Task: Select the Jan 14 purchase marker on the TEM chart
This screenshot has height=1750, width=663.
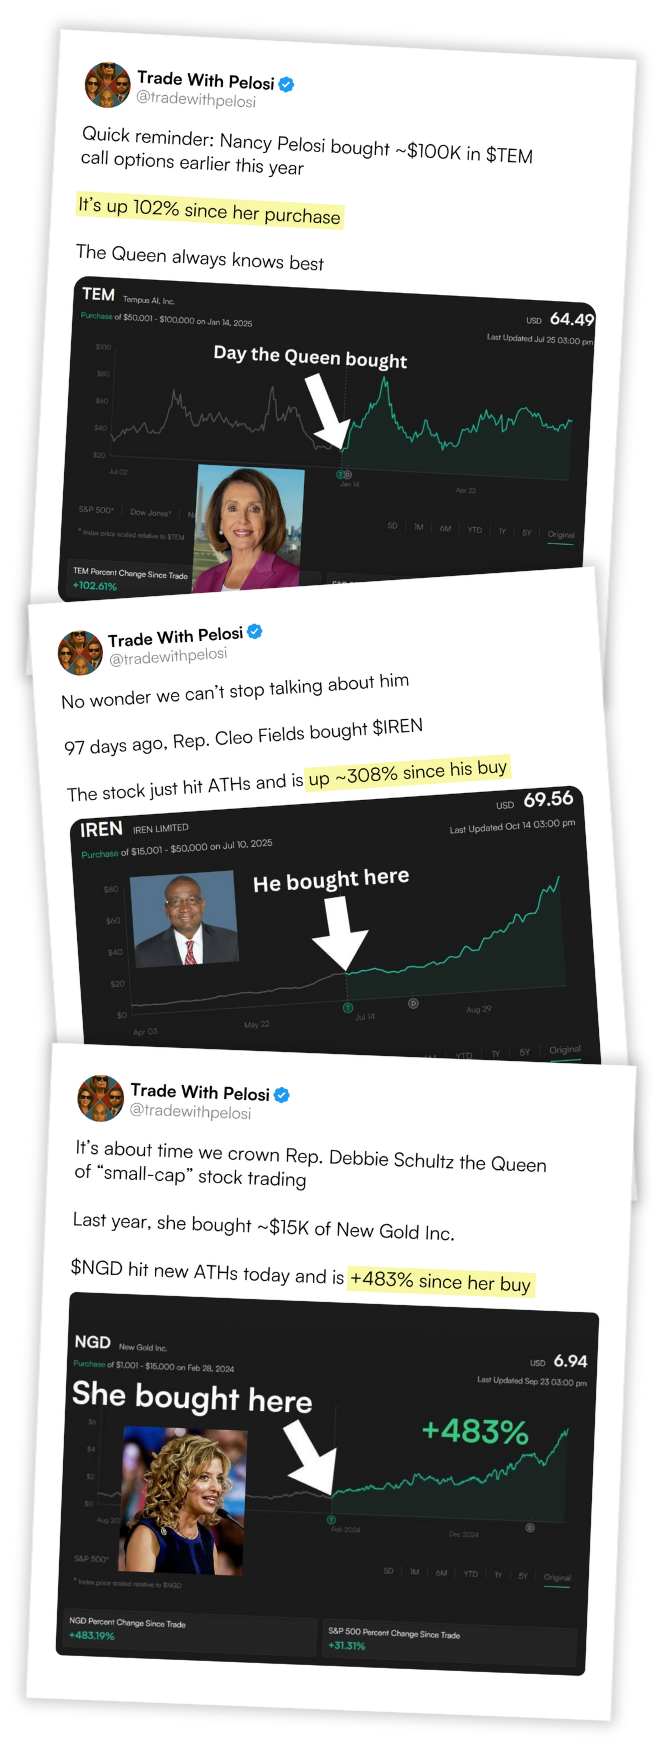Action: (341, 474)
